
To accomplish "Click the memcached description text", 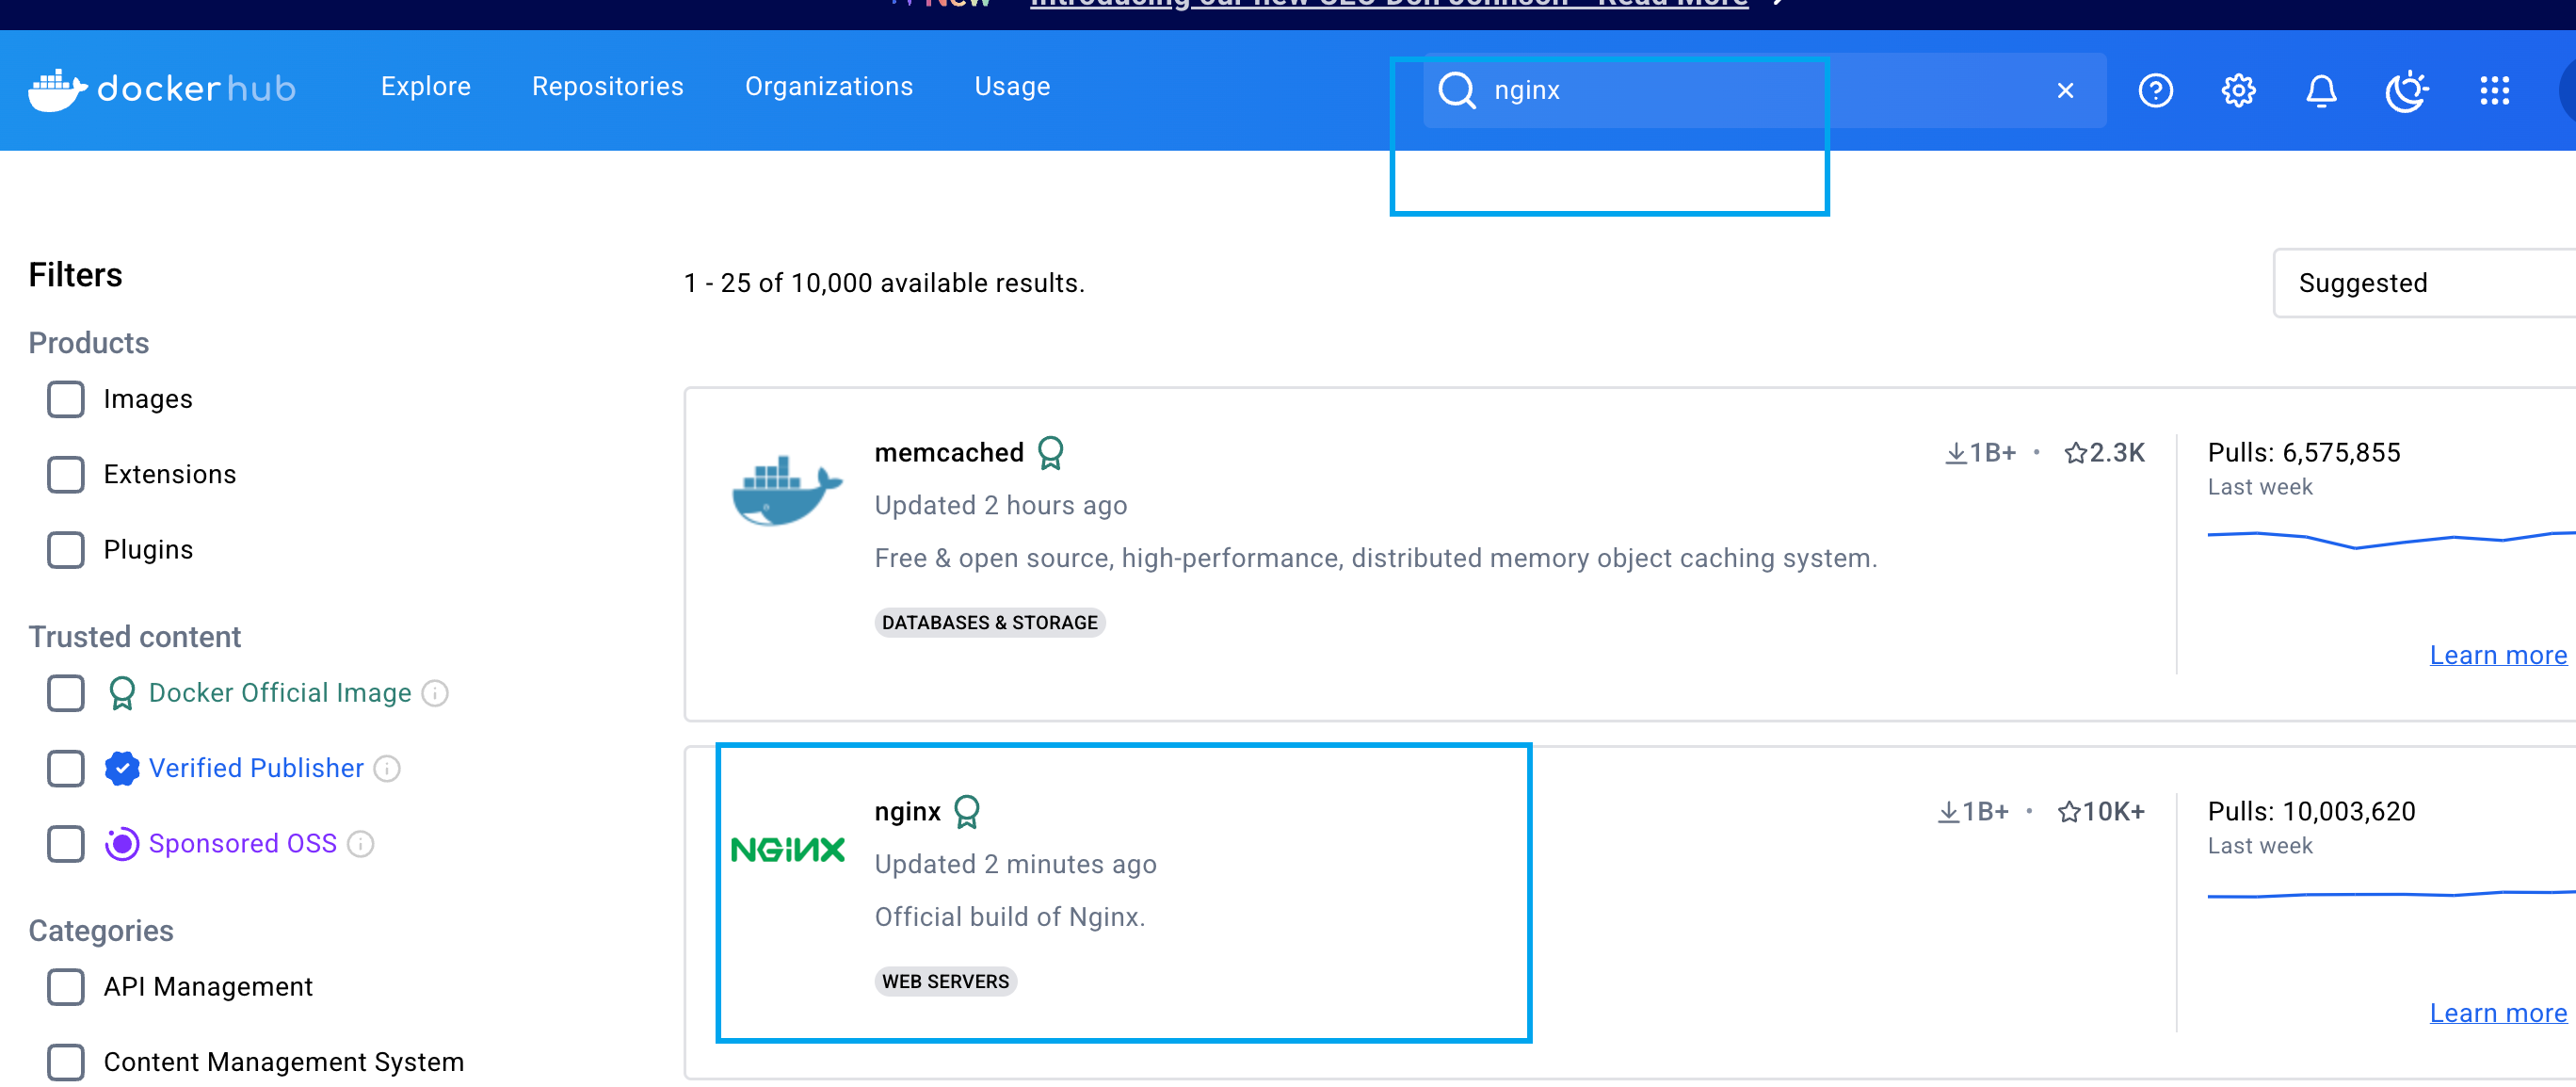I will 1375,559.
